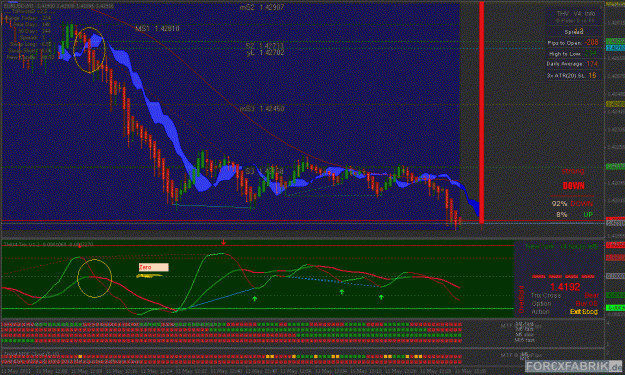Click the cyan price tag on price axis
This screenshot has width=625, height=375.
coord(615,48)
